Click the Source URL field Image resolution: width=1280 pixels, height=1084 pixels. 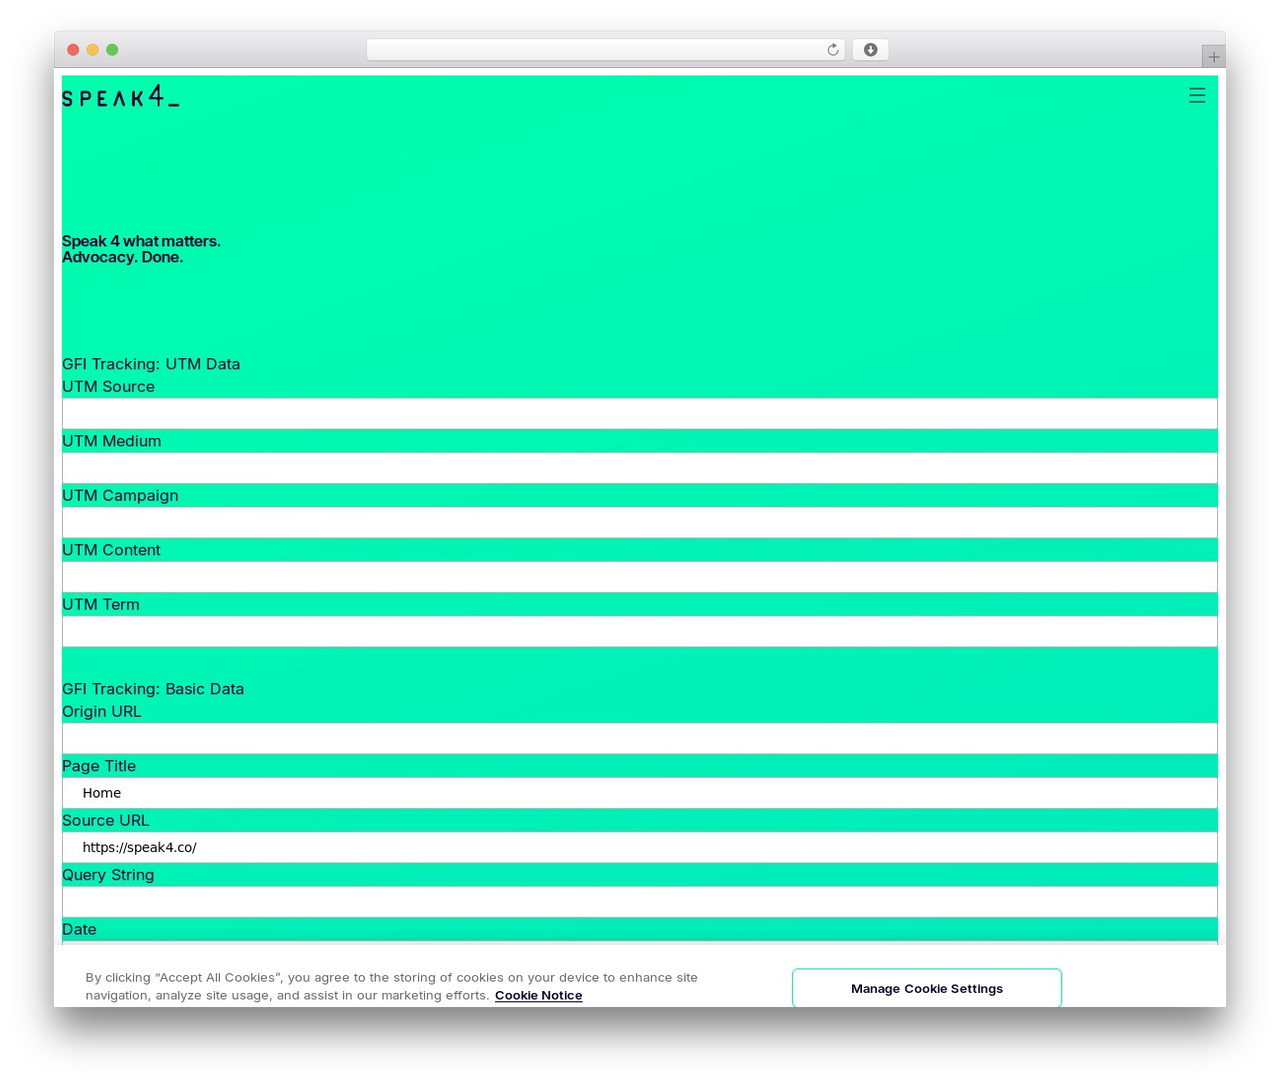(640, 847)
